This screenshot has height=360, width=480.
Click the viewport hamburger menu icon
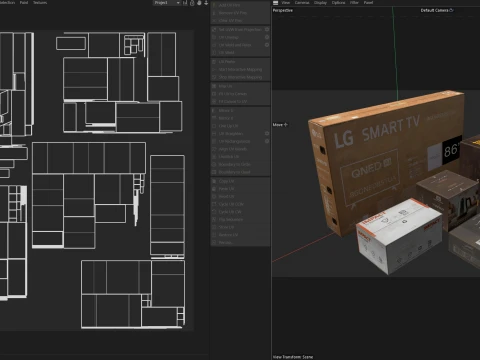[x=276, y=3]
